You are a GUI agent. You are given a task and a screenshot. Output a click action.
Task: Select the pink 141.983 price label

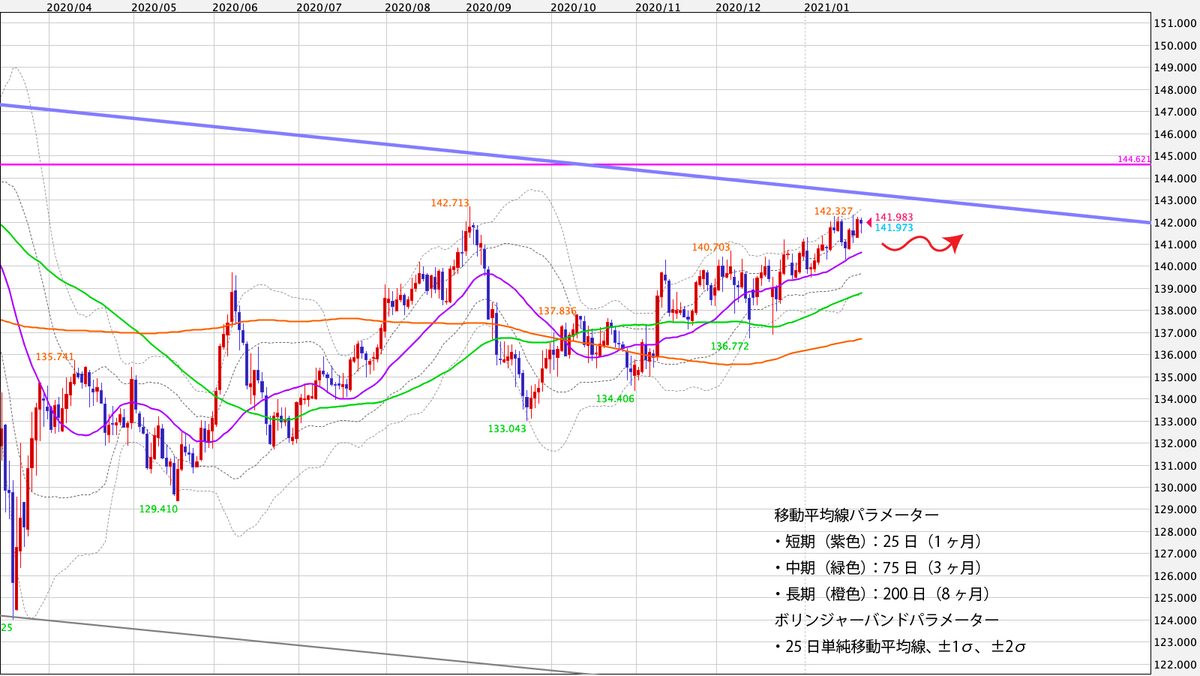tap(894, 217)
